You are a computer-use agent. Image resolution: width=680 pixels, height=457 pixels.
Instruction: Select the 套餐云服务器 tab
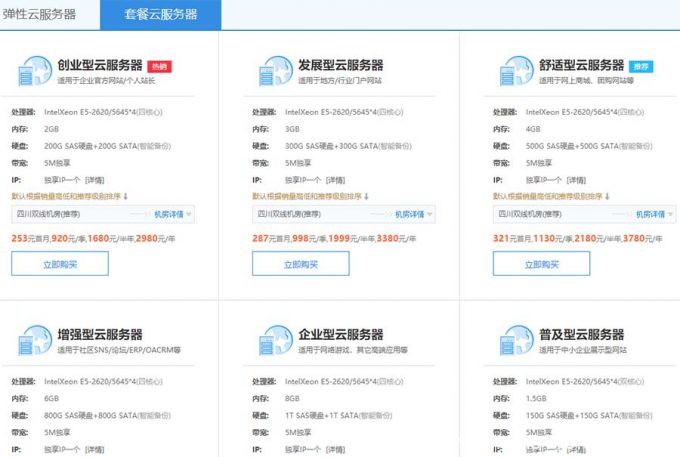point(160,14)
